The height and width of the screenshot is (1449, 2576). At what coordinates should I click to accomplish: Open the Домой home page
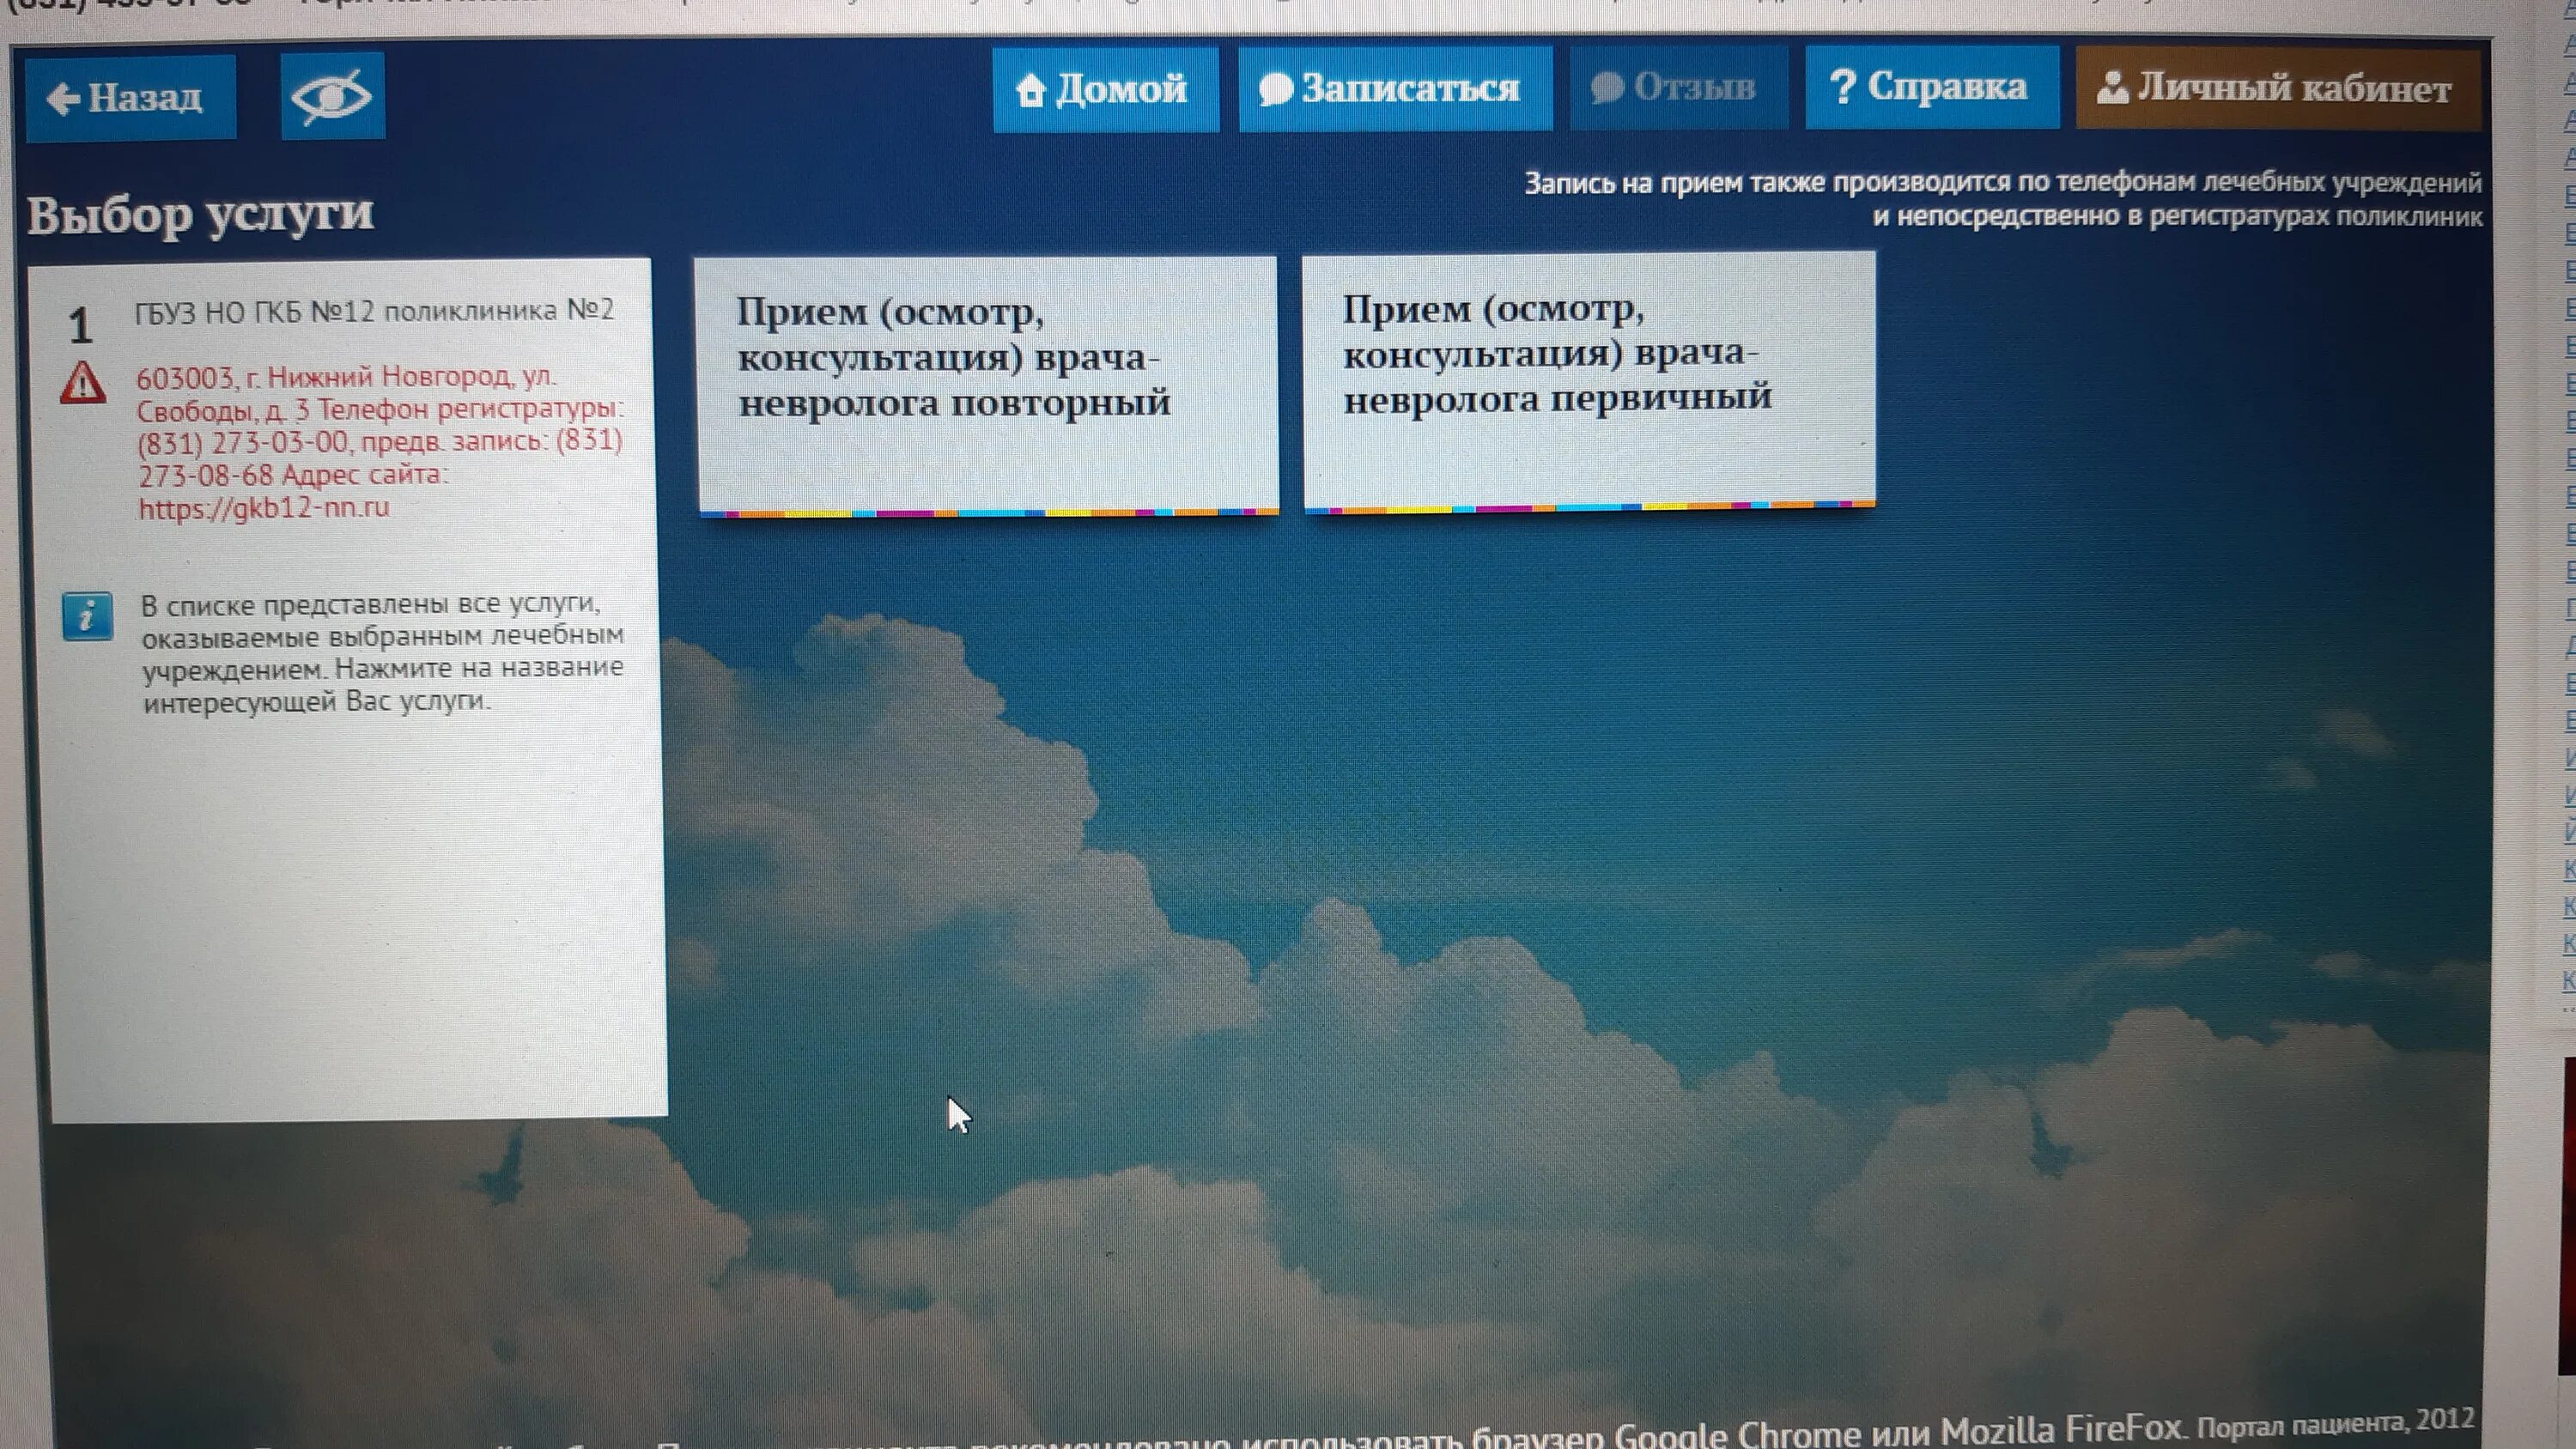tap(1105, 89)
